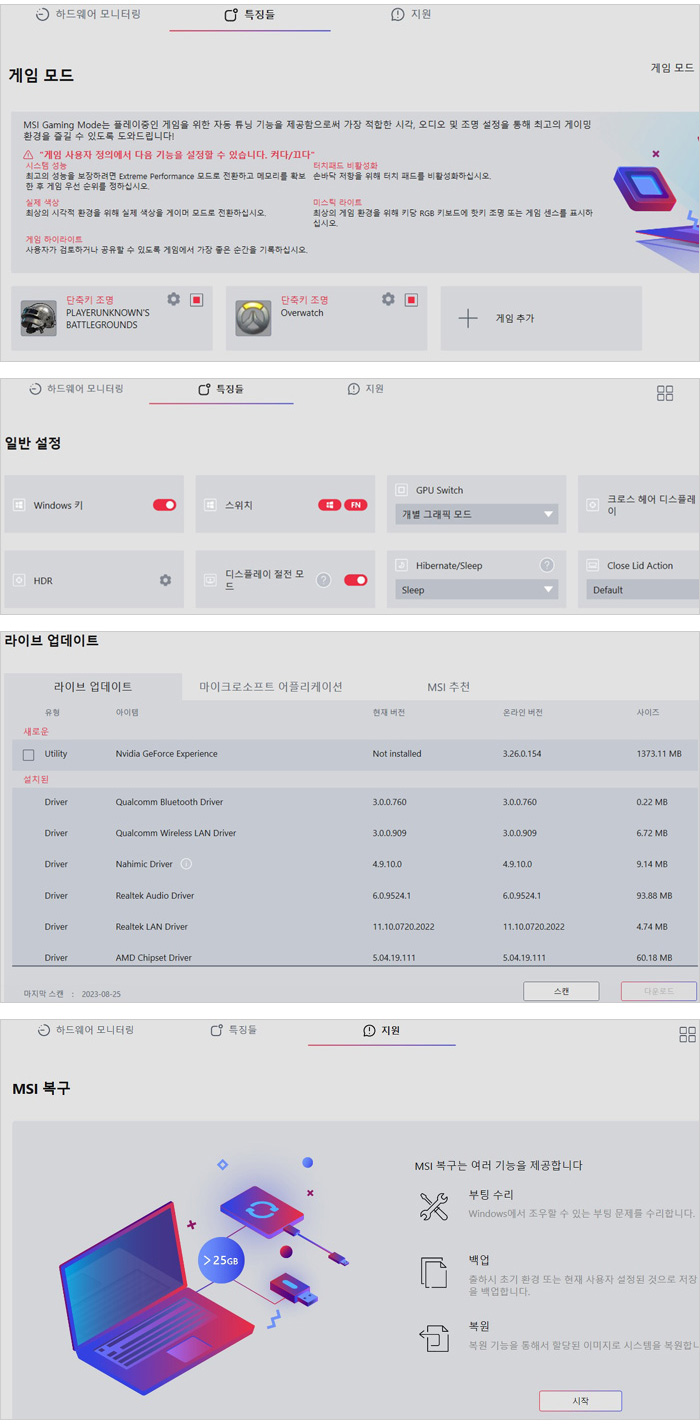Click the 부팅 수리 wrench icon

pyautogui.click(x=434, y=1206)
